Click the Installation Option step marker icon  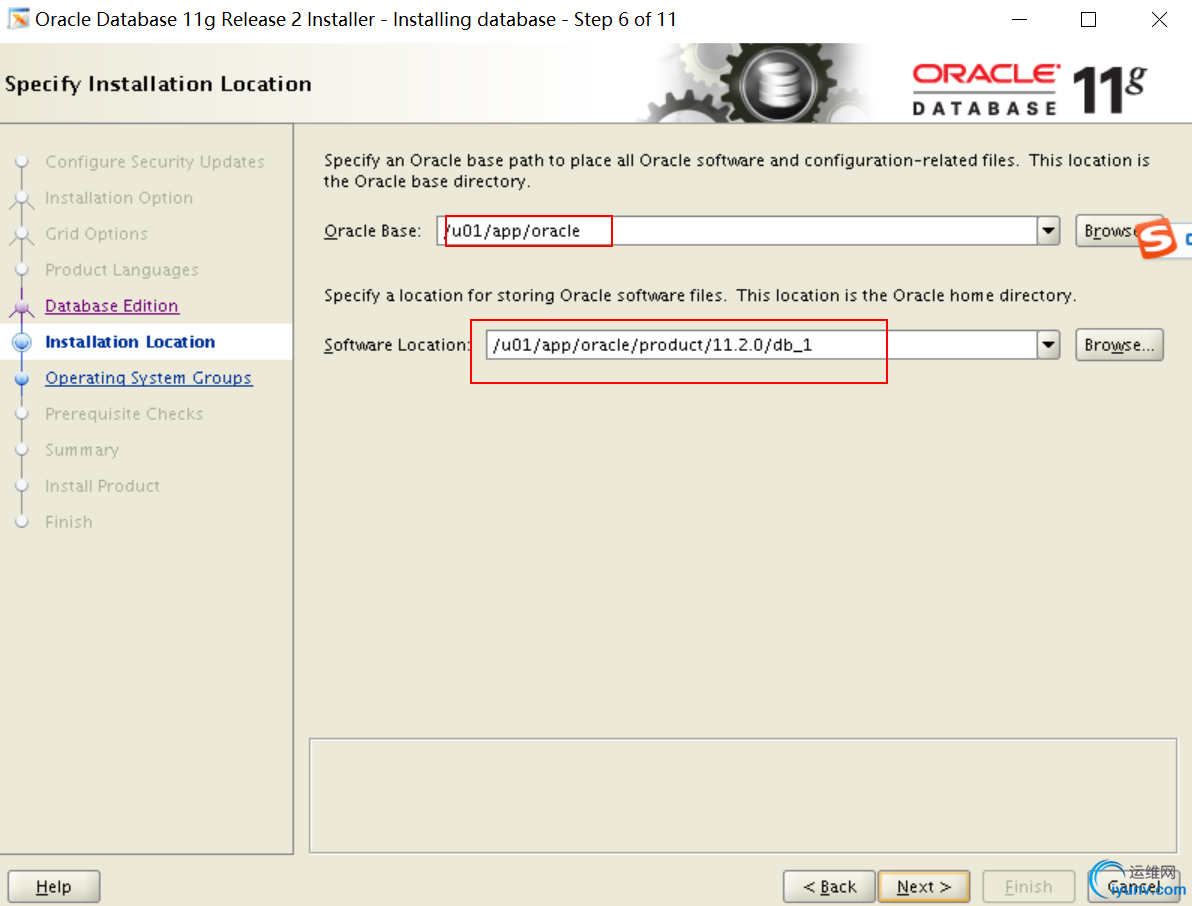click(x=22, y=199)
